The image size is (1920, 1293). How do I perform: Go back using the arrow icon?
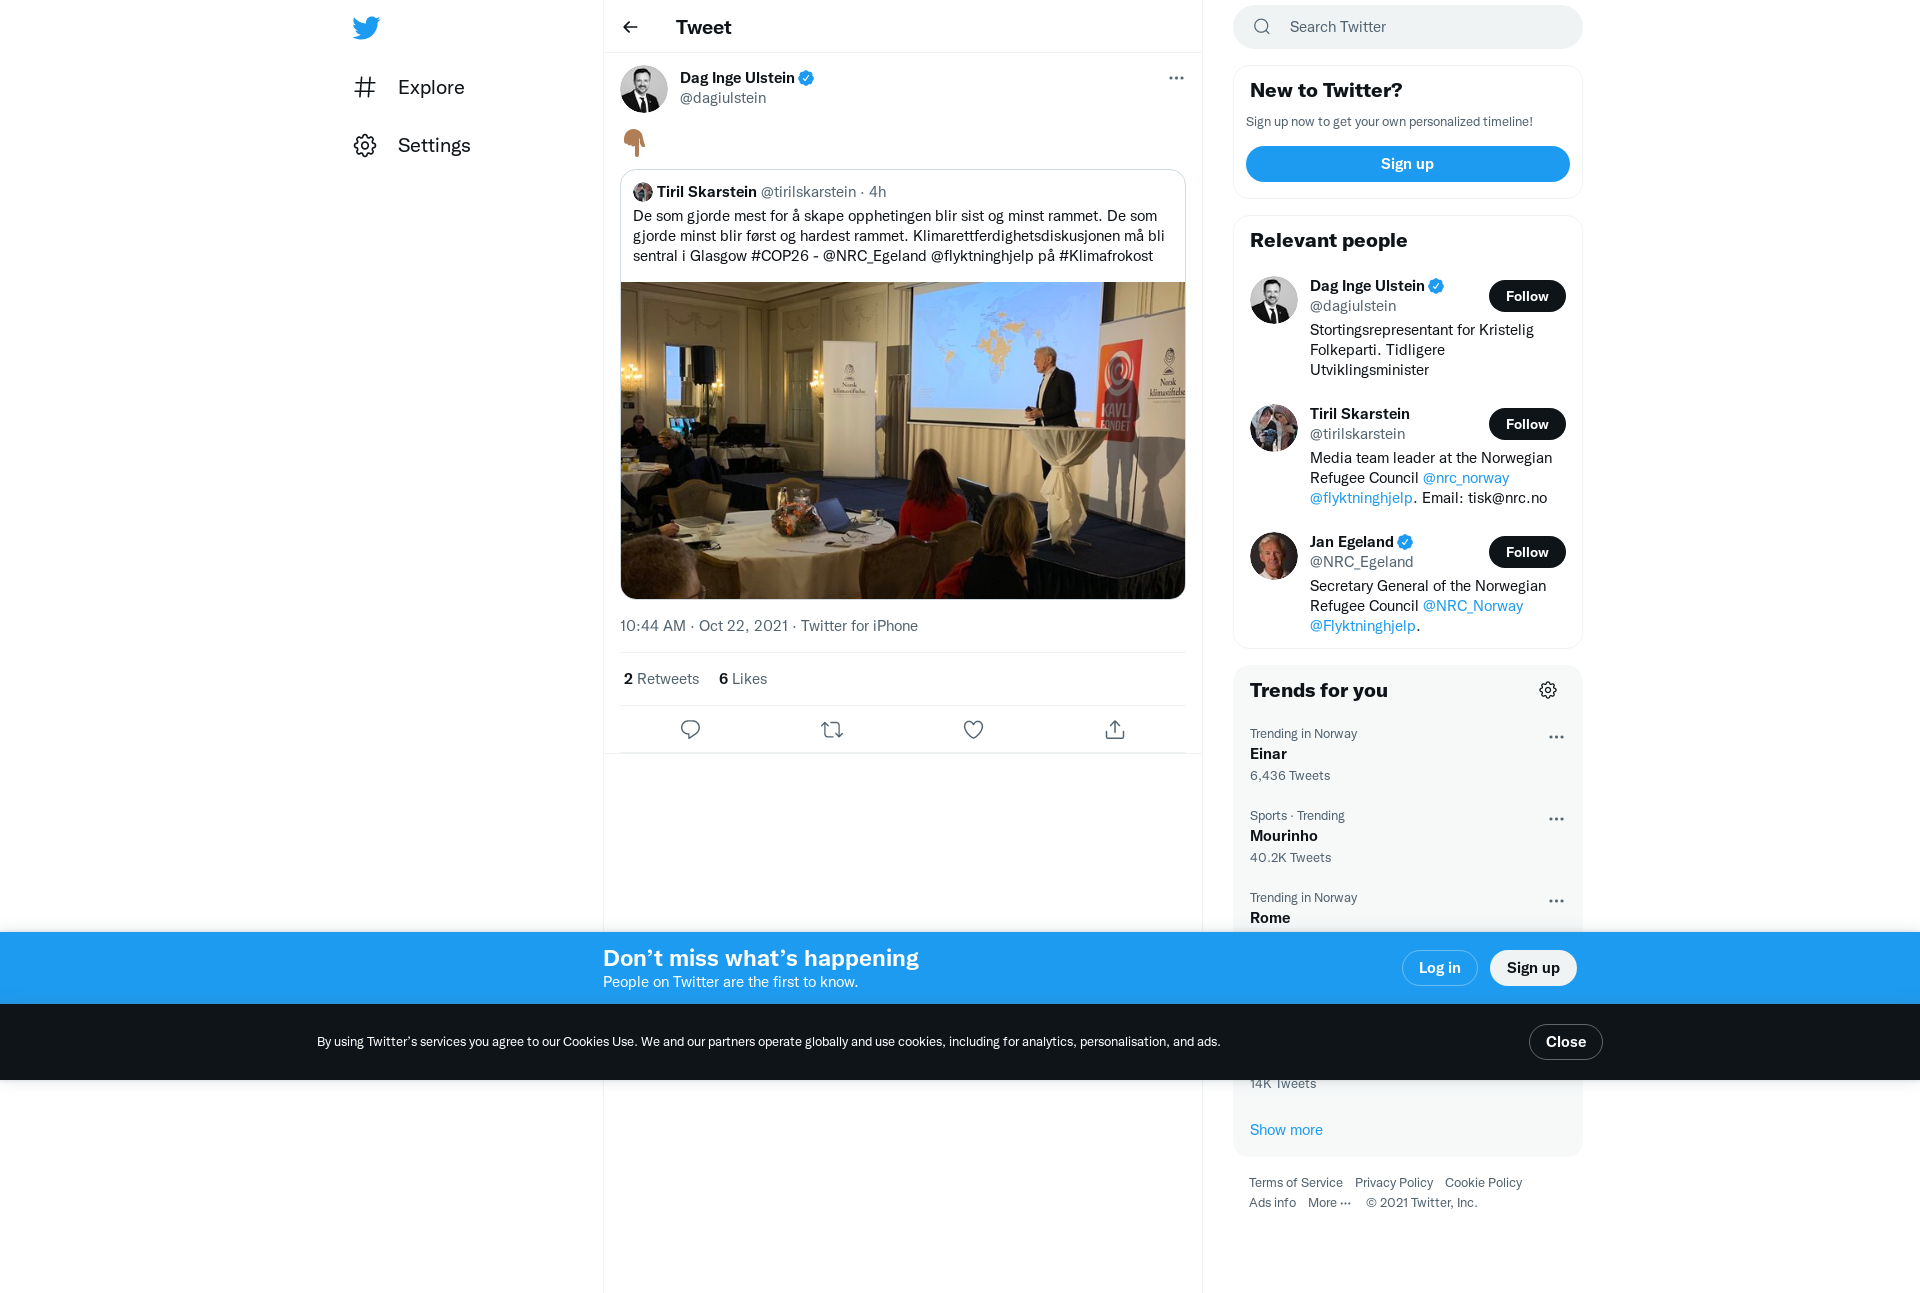pos(630,27)
